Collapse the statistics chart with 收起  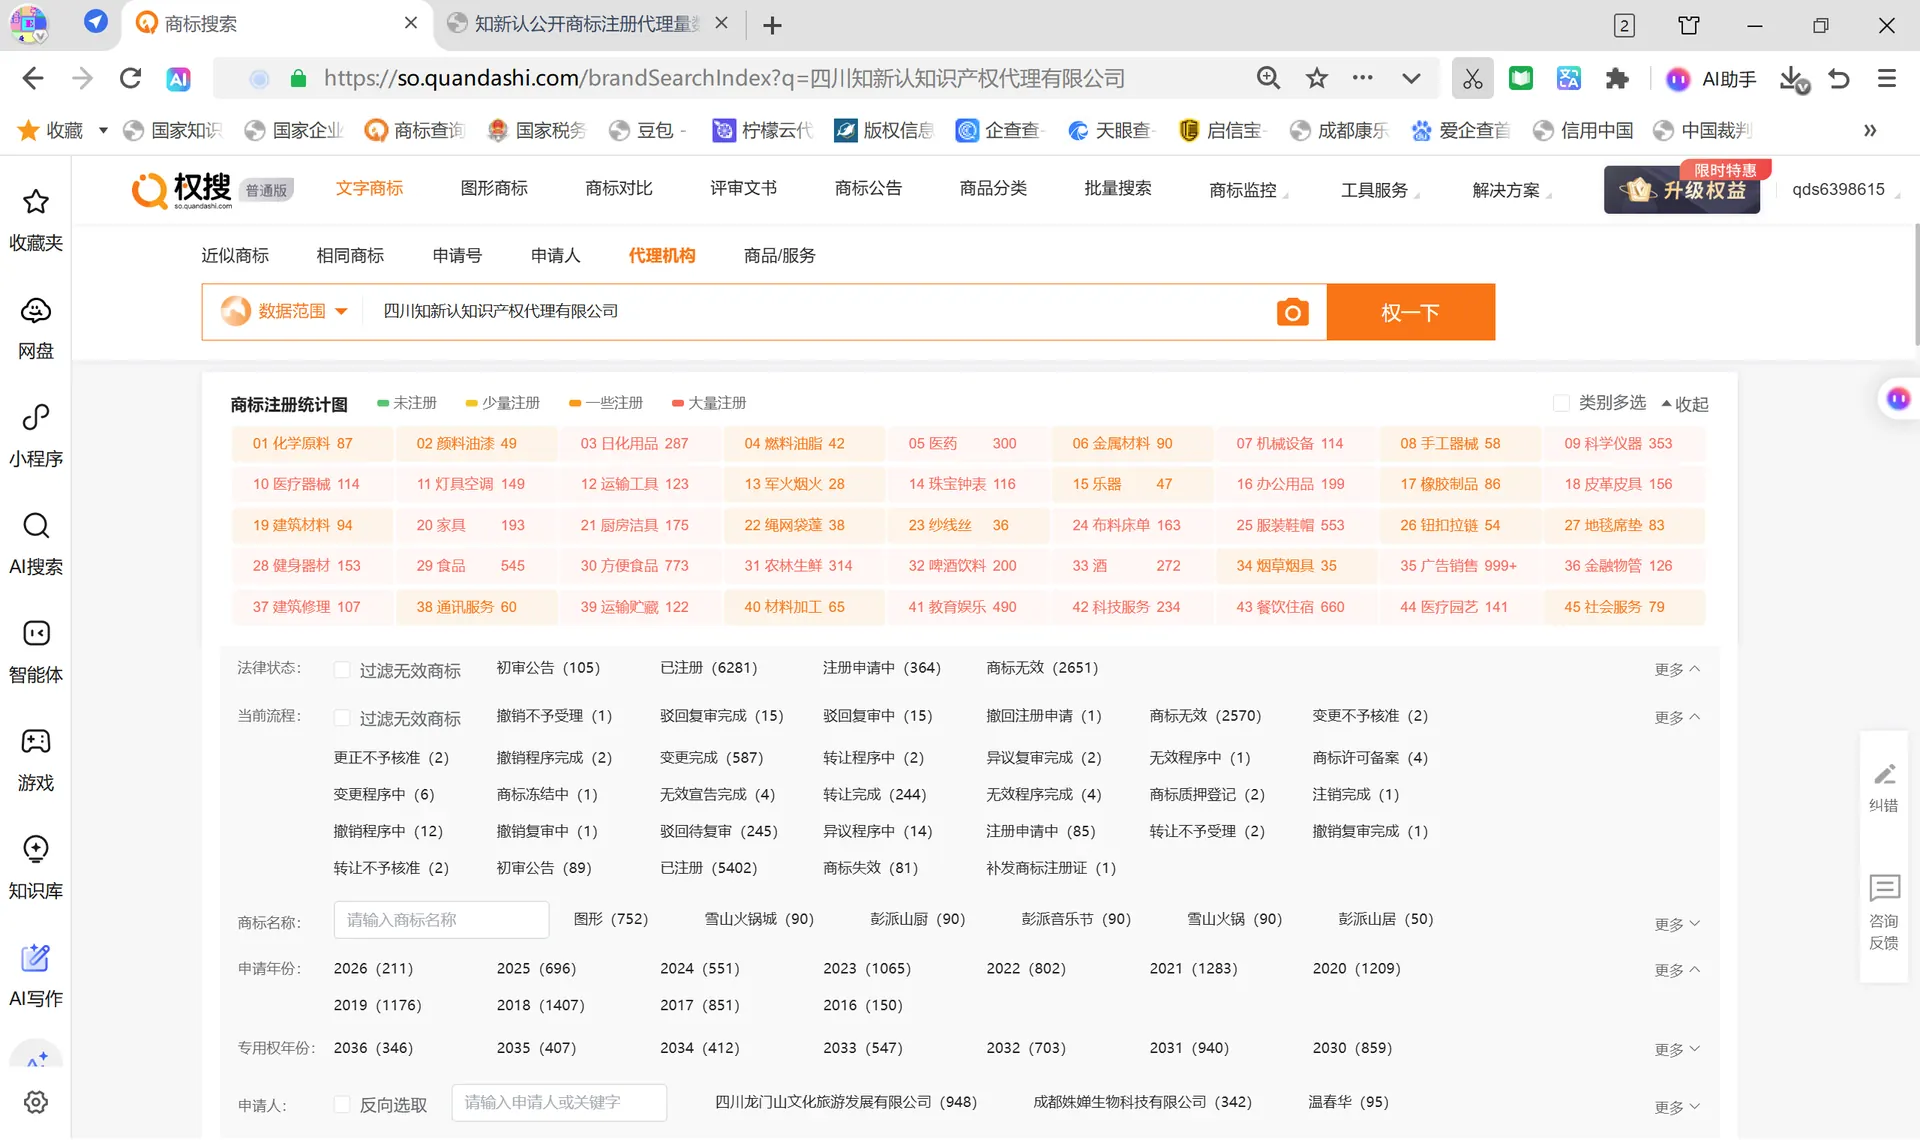tap(1684, 404)
